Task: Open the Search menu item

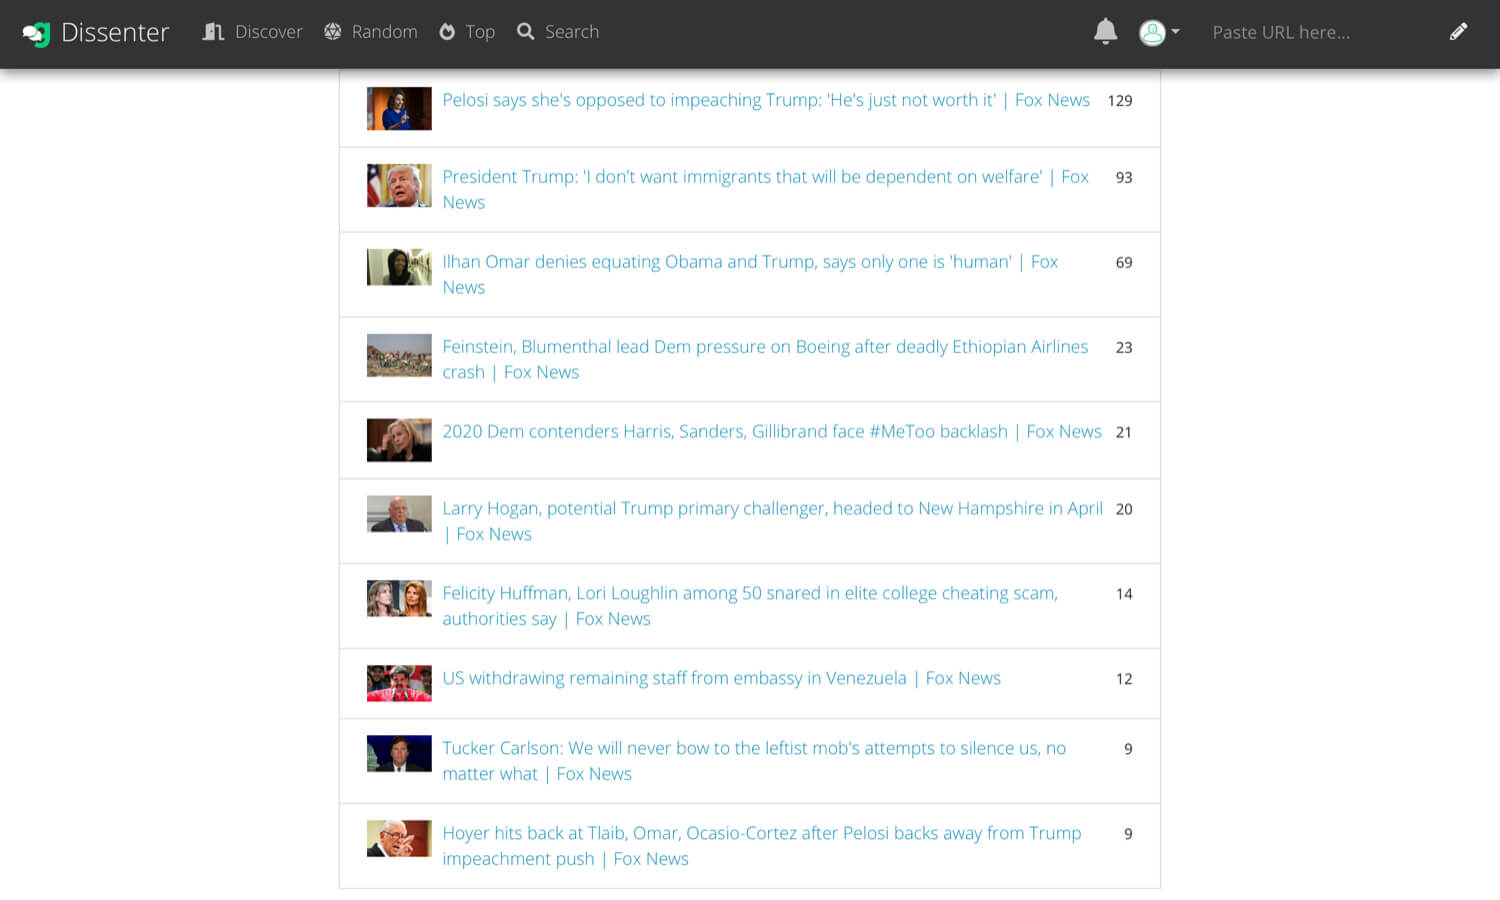Action: point(558,32)
